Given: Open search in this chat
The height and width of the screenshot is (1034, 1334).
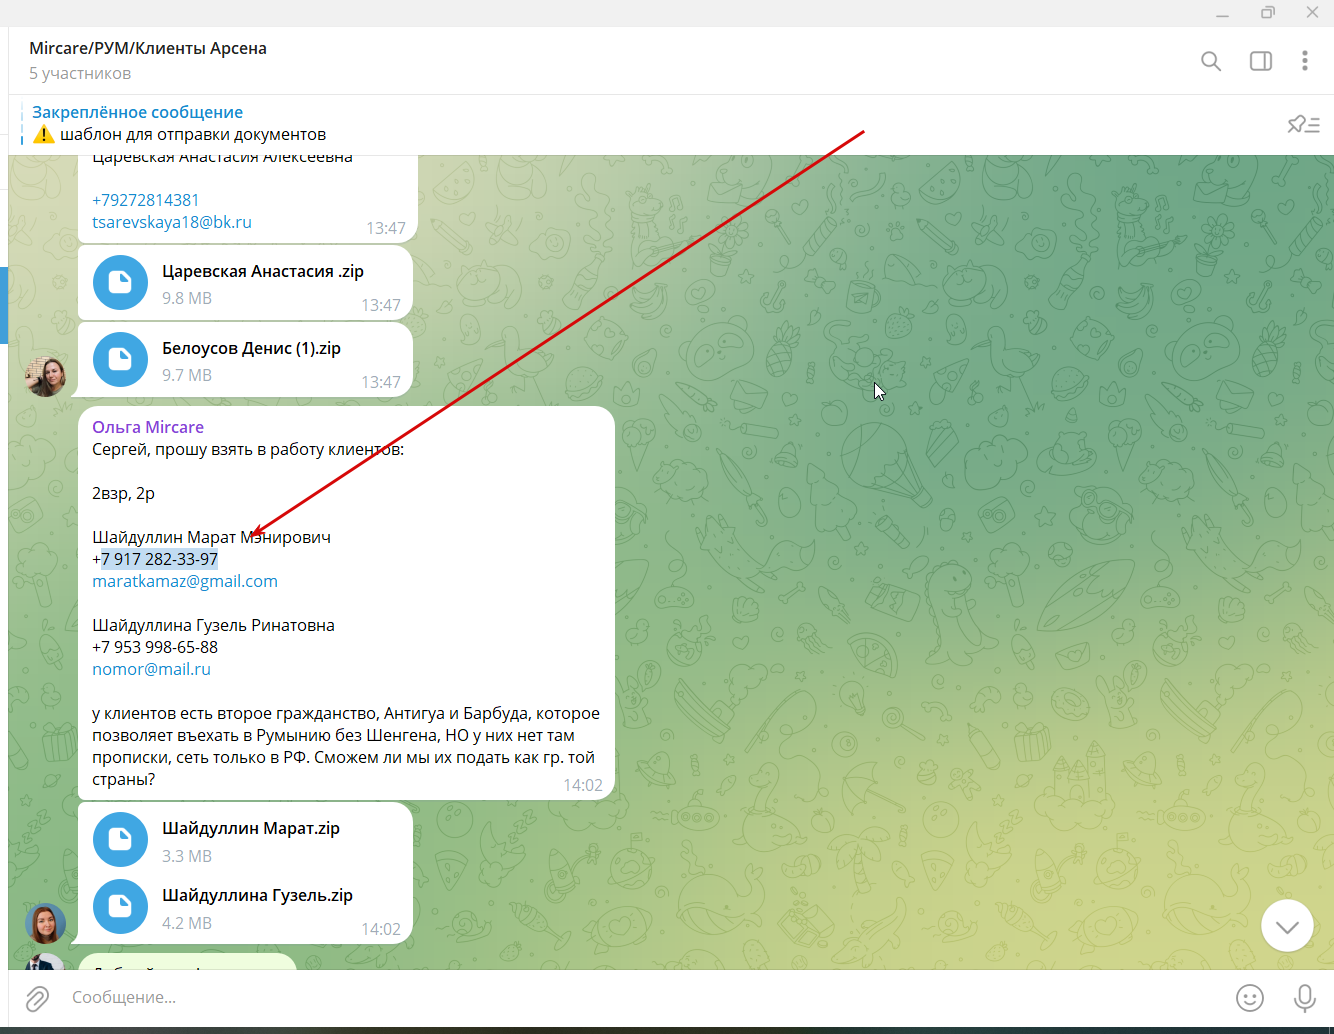Looking at the screenshot, I should (1211, 61).
